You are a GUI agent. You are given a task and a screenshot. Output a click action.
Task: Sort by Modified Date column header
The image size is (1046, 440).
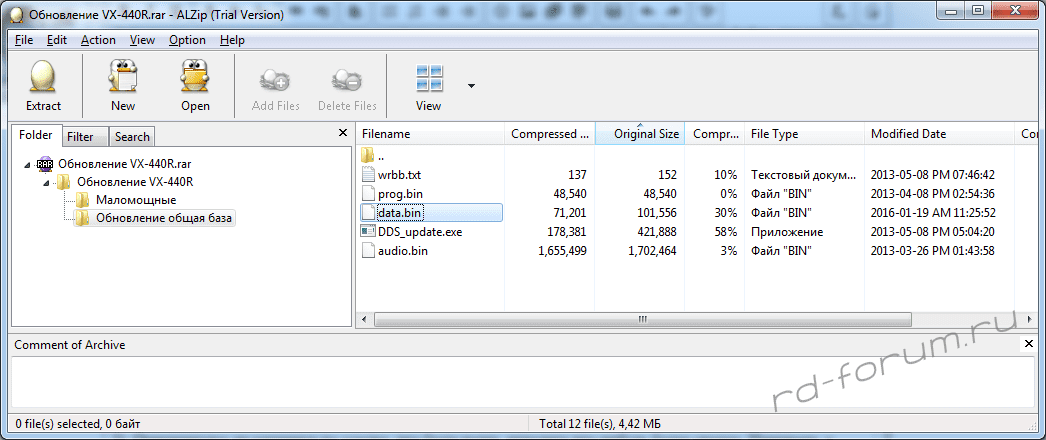coord(908,134)
